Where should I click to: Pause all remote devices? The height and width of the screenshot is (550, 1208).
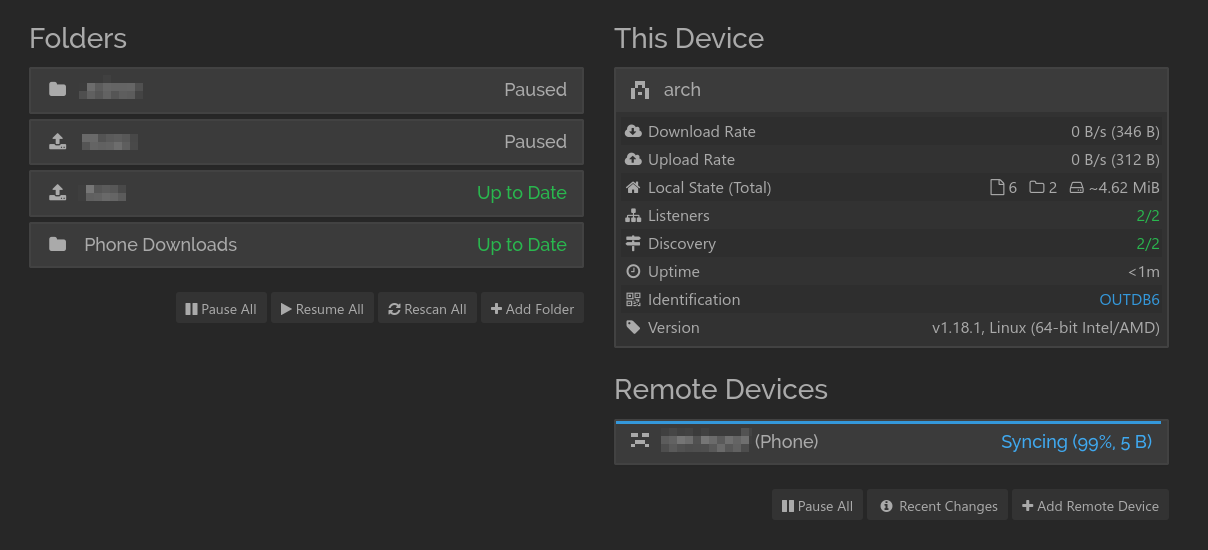(x=817, y=506)
